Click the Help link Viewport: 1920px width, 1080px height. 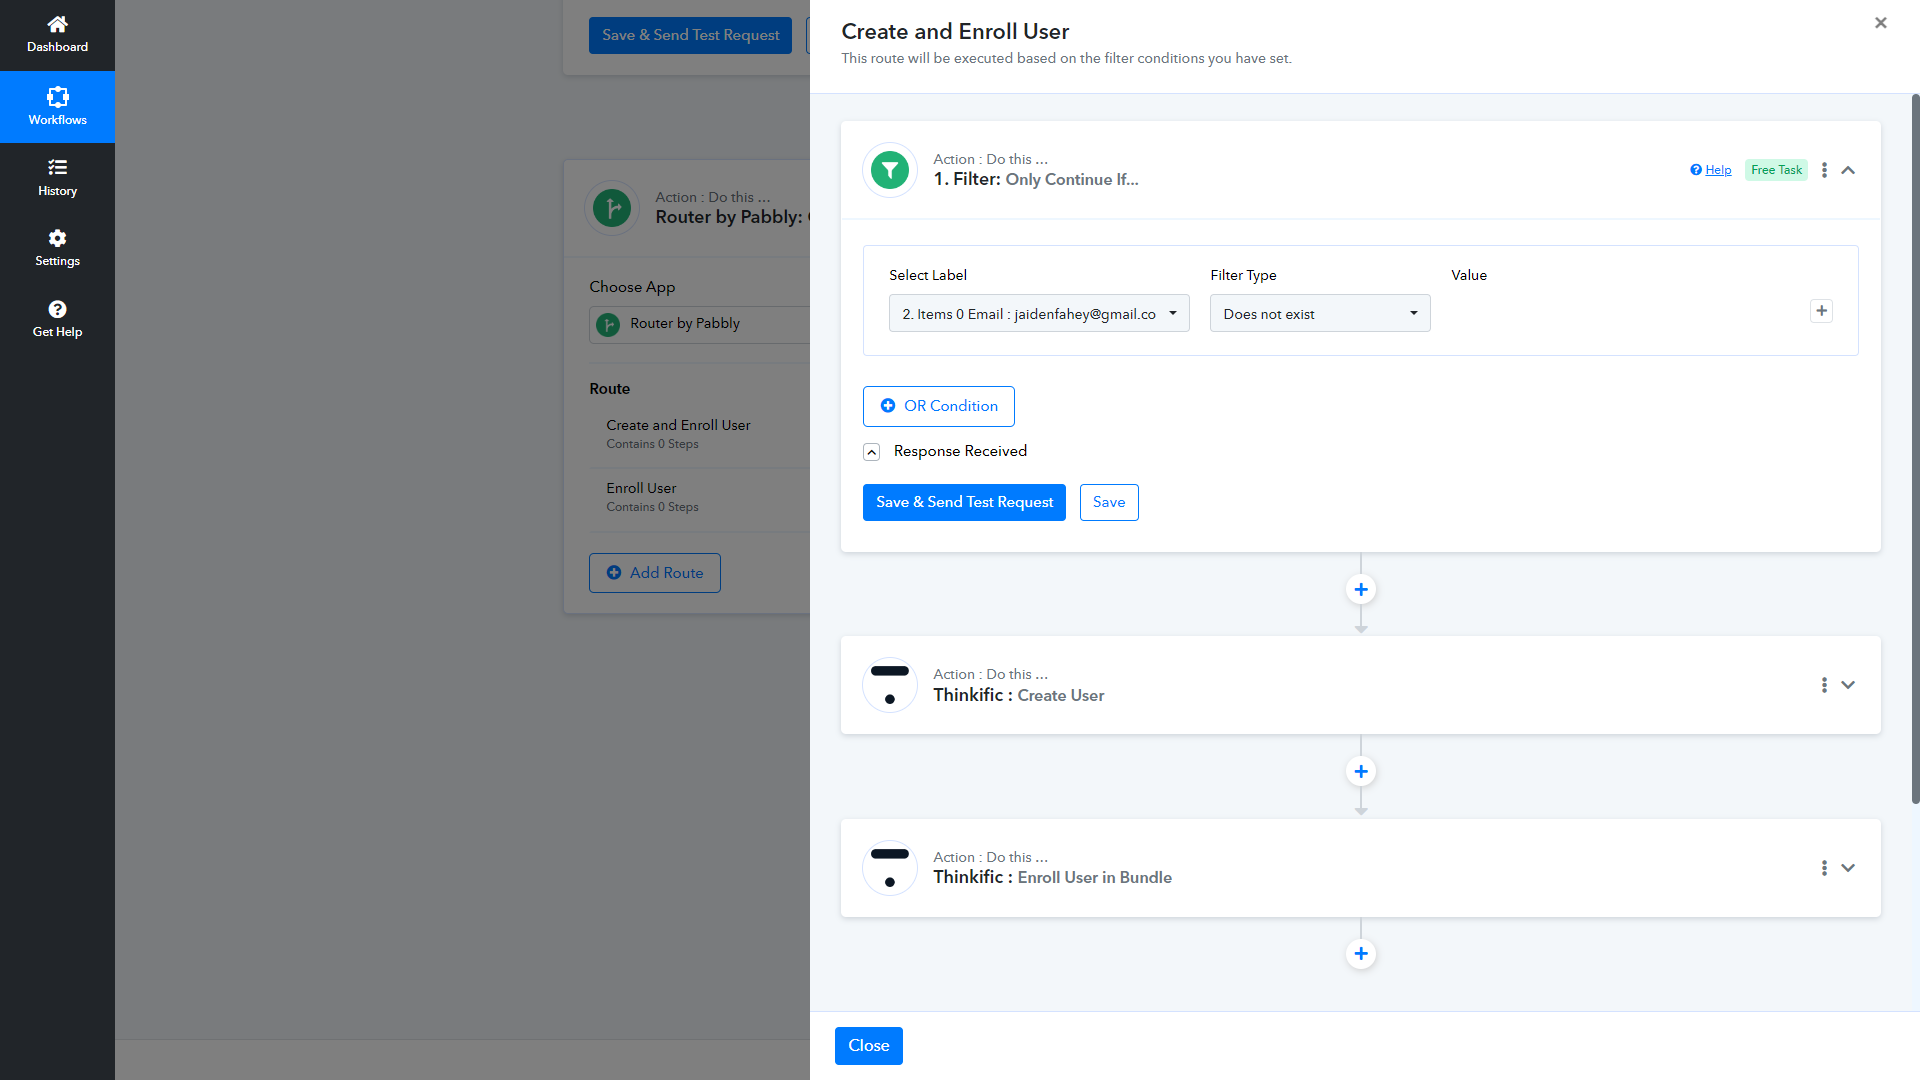[1718, 170]
